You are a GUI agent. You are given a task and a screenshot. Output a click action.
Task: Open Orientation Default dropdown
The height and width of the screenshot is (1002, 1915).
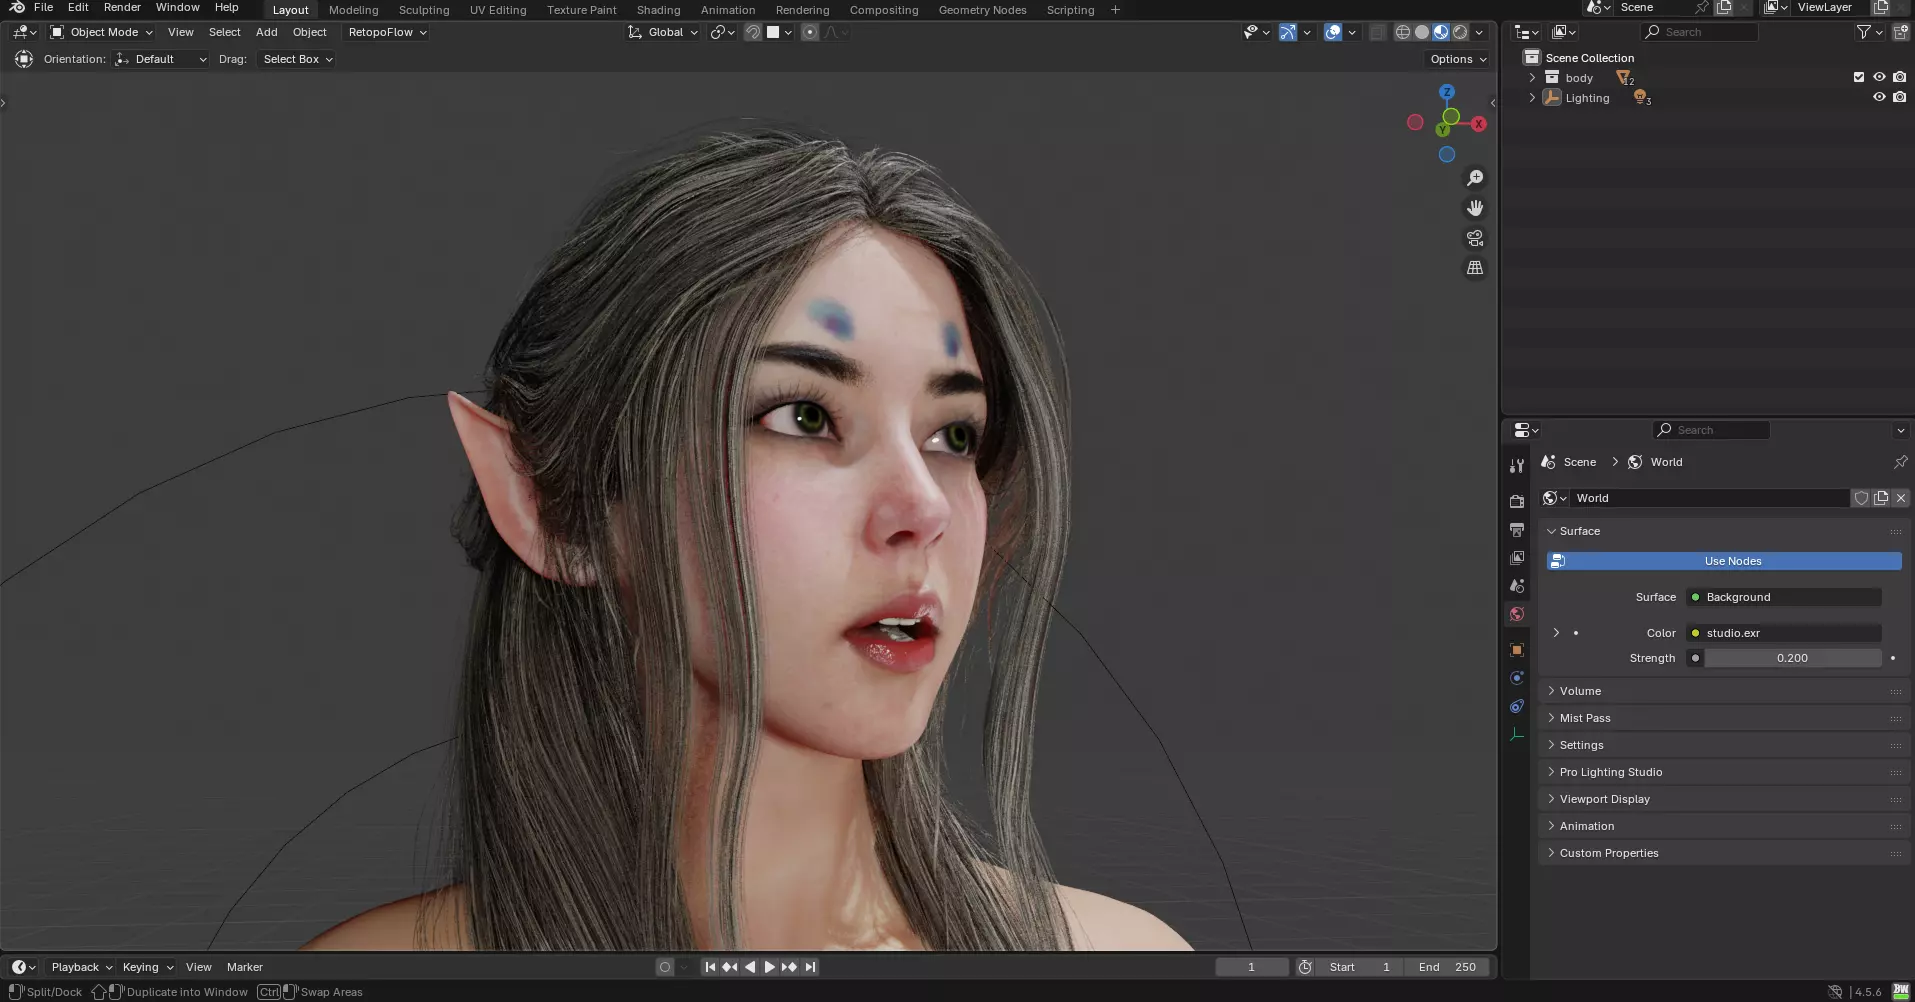(160, 59)
